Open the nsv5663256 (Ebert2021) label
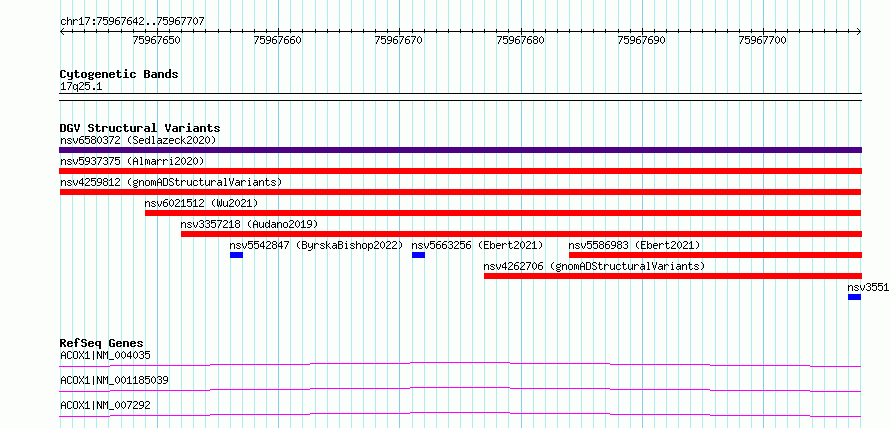Viewport: 890px width, 428px height. click(x=477, y=245)
